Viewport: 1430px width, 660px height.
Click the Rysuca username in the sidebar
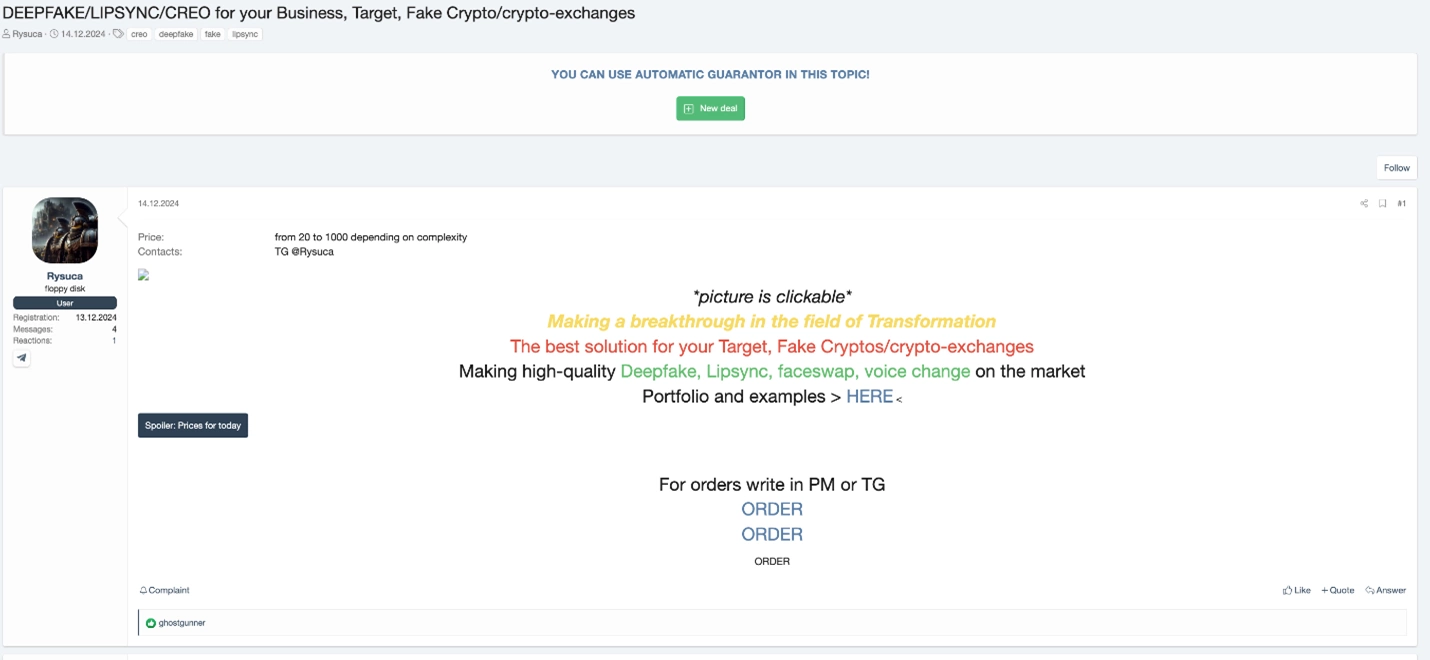tap(65, 276)
